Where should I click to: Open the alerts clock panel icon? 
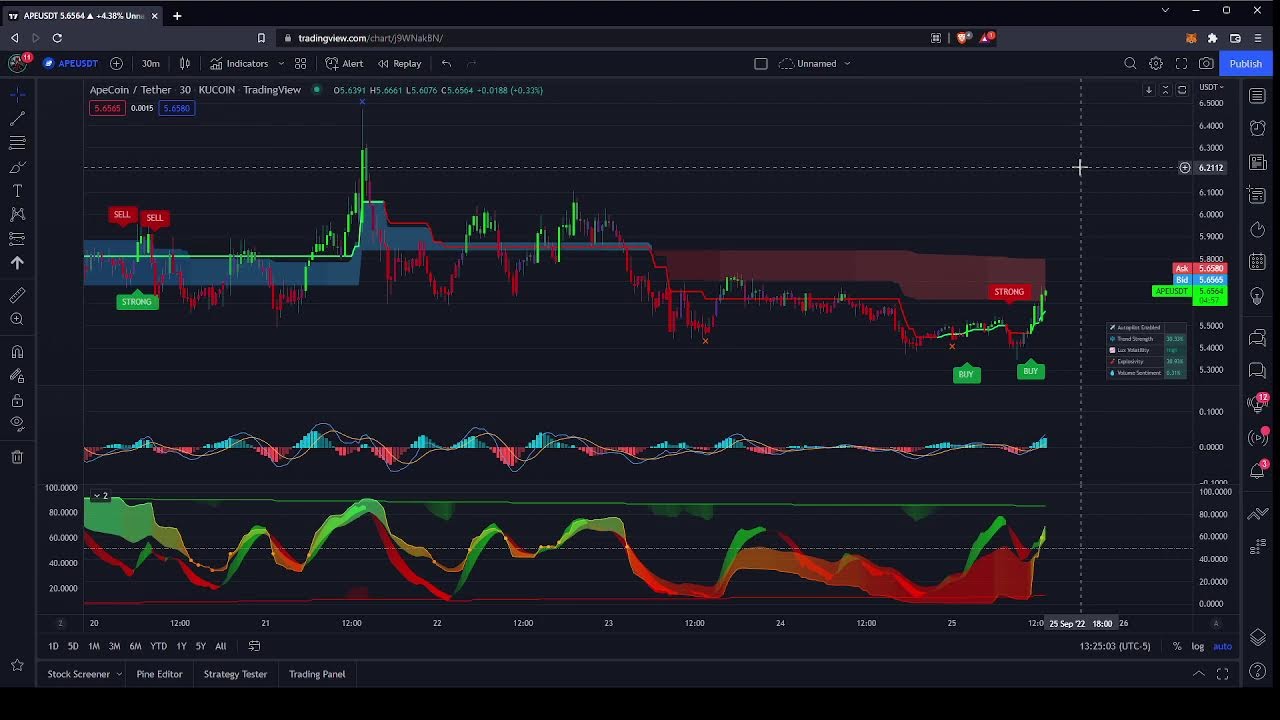[1258, 128]
